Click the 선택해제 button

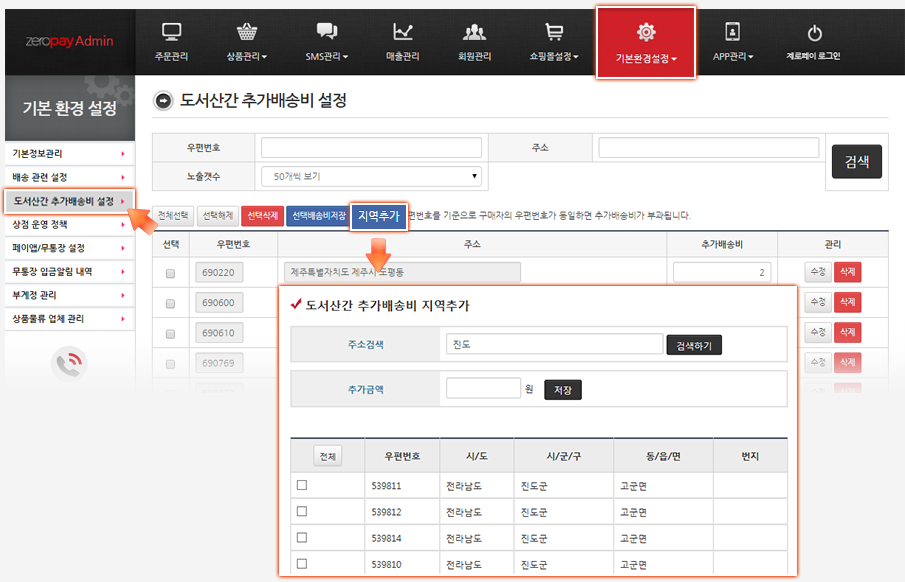coord(218,216)
